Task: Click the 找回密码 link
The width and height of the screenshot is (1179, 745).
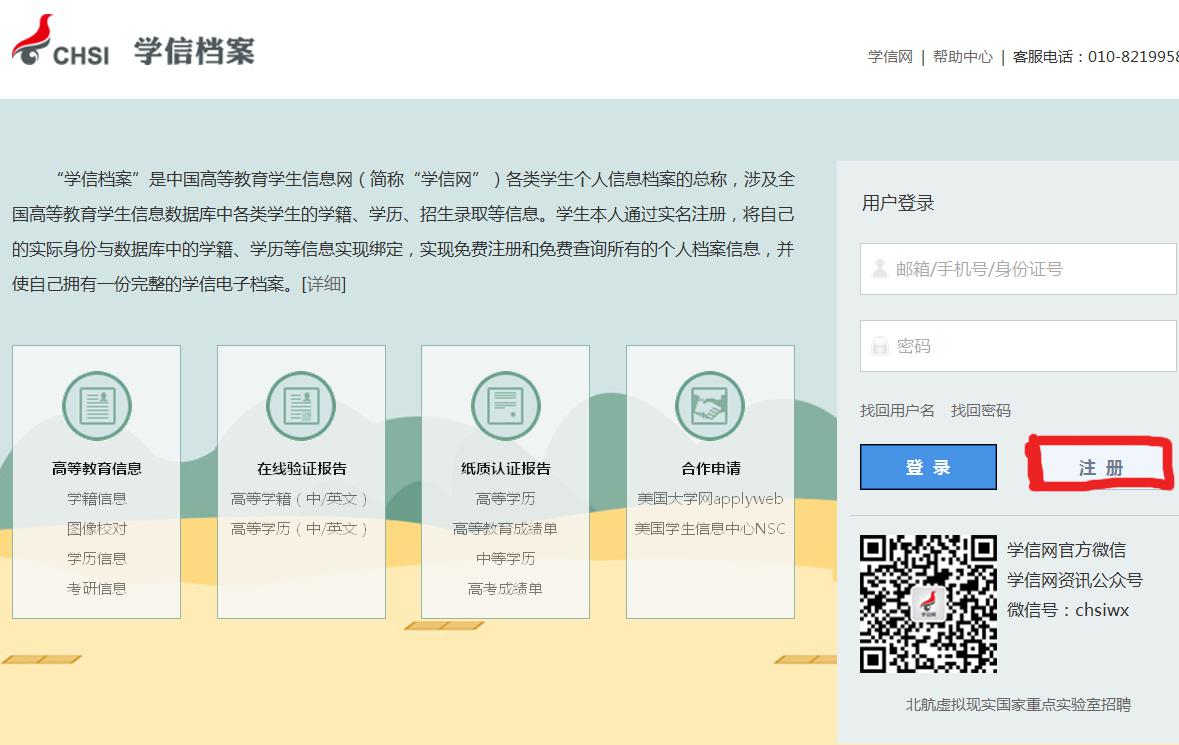Action: 980,411
